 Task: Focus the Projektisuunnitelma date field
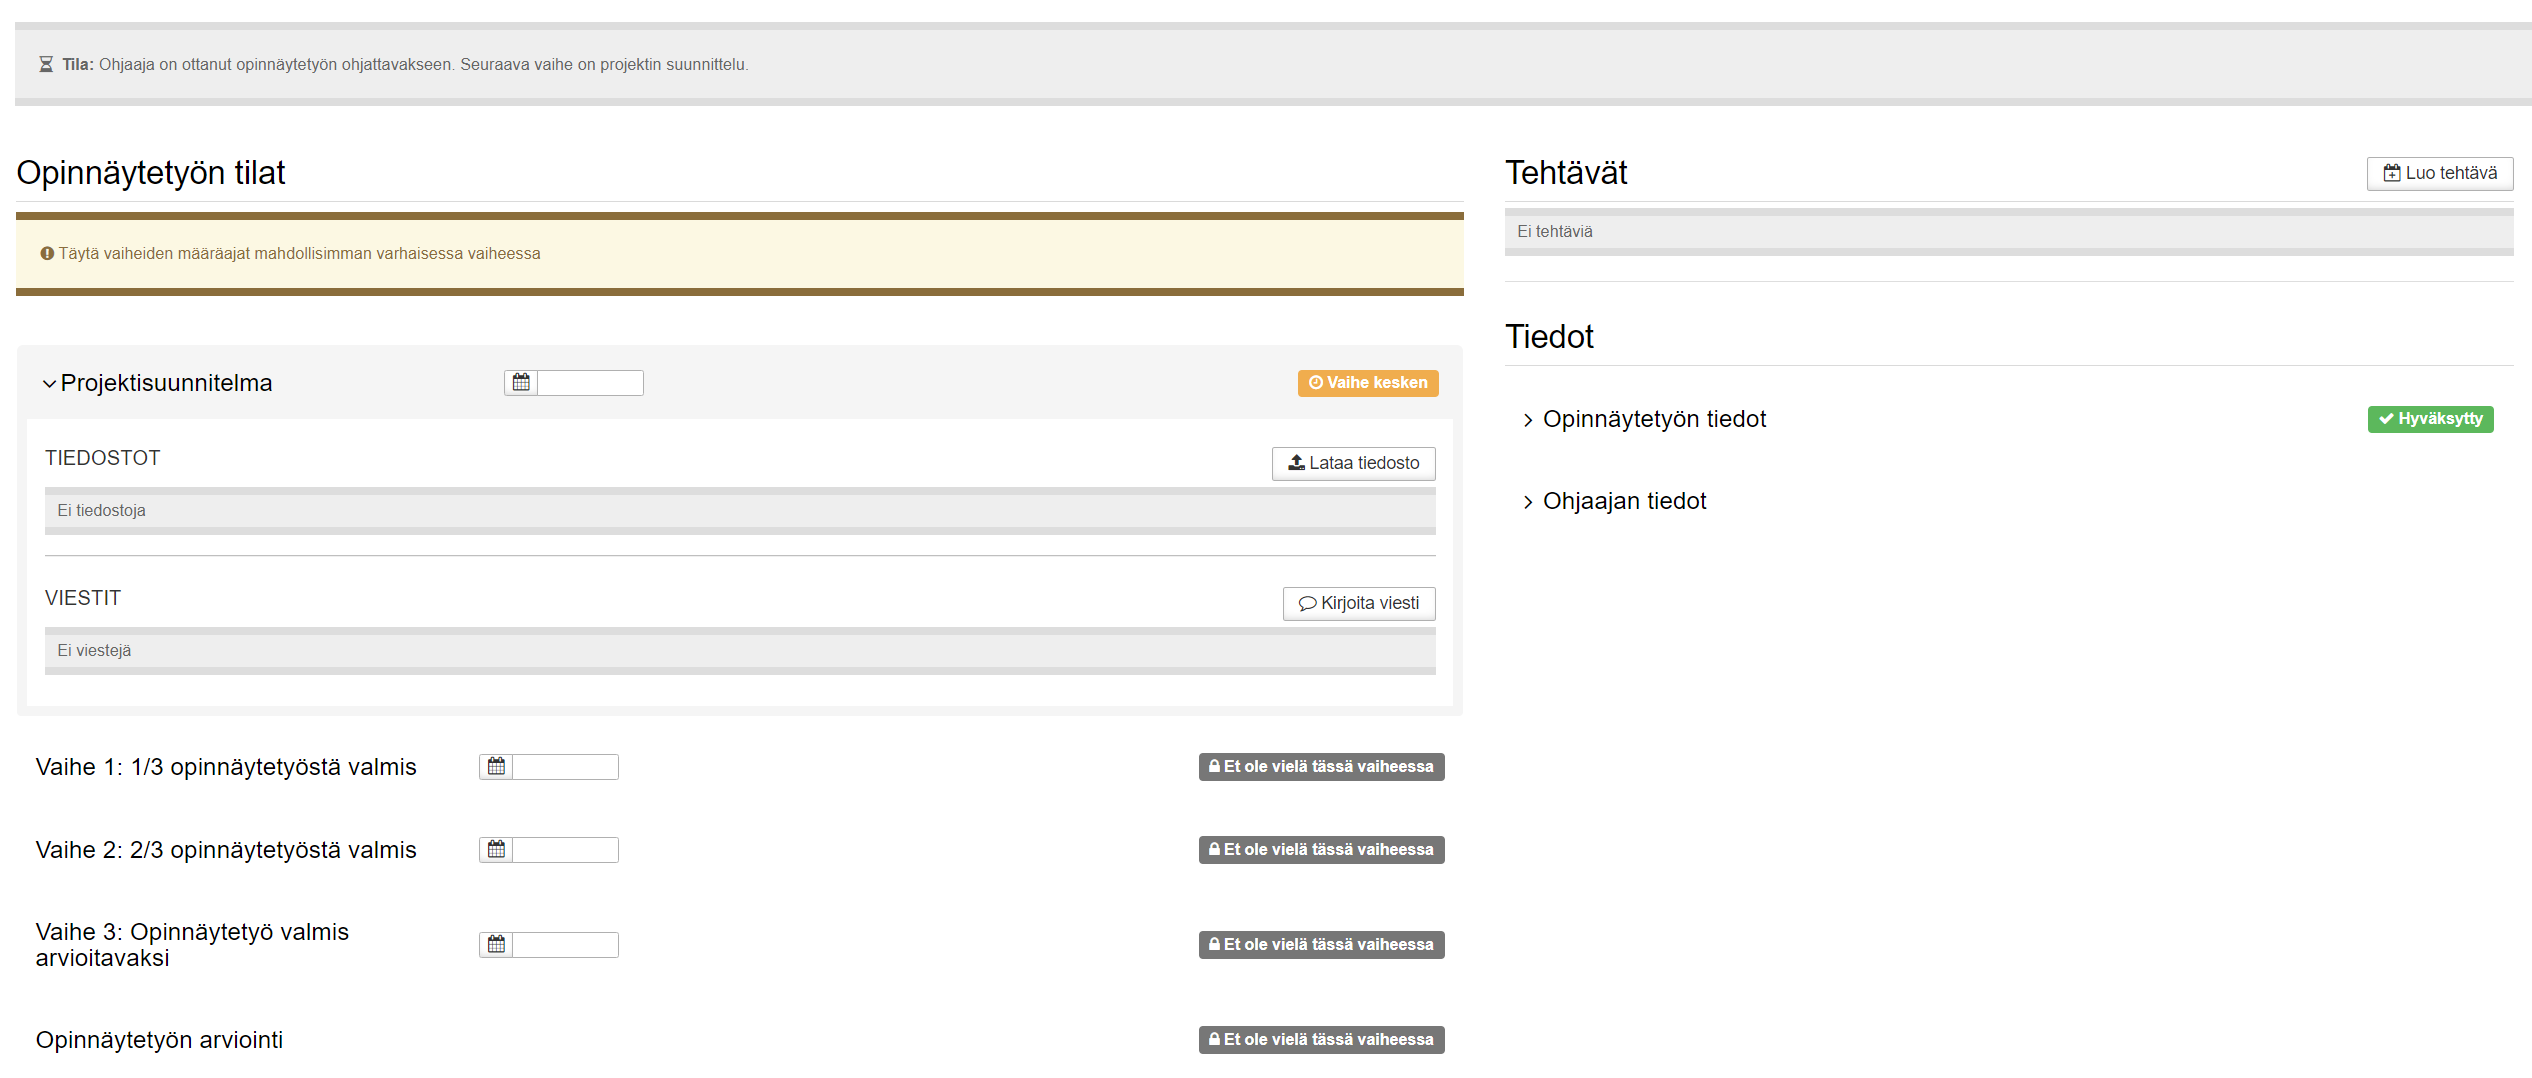(x=590, y=383)
